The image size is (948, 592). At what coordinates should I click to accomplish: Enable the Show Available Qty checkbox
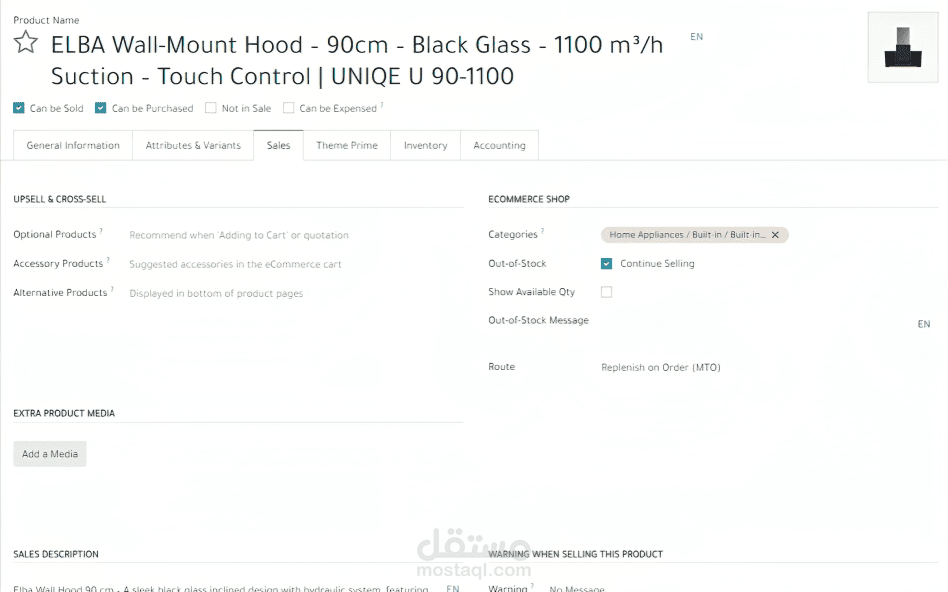(x=606, y=292)
